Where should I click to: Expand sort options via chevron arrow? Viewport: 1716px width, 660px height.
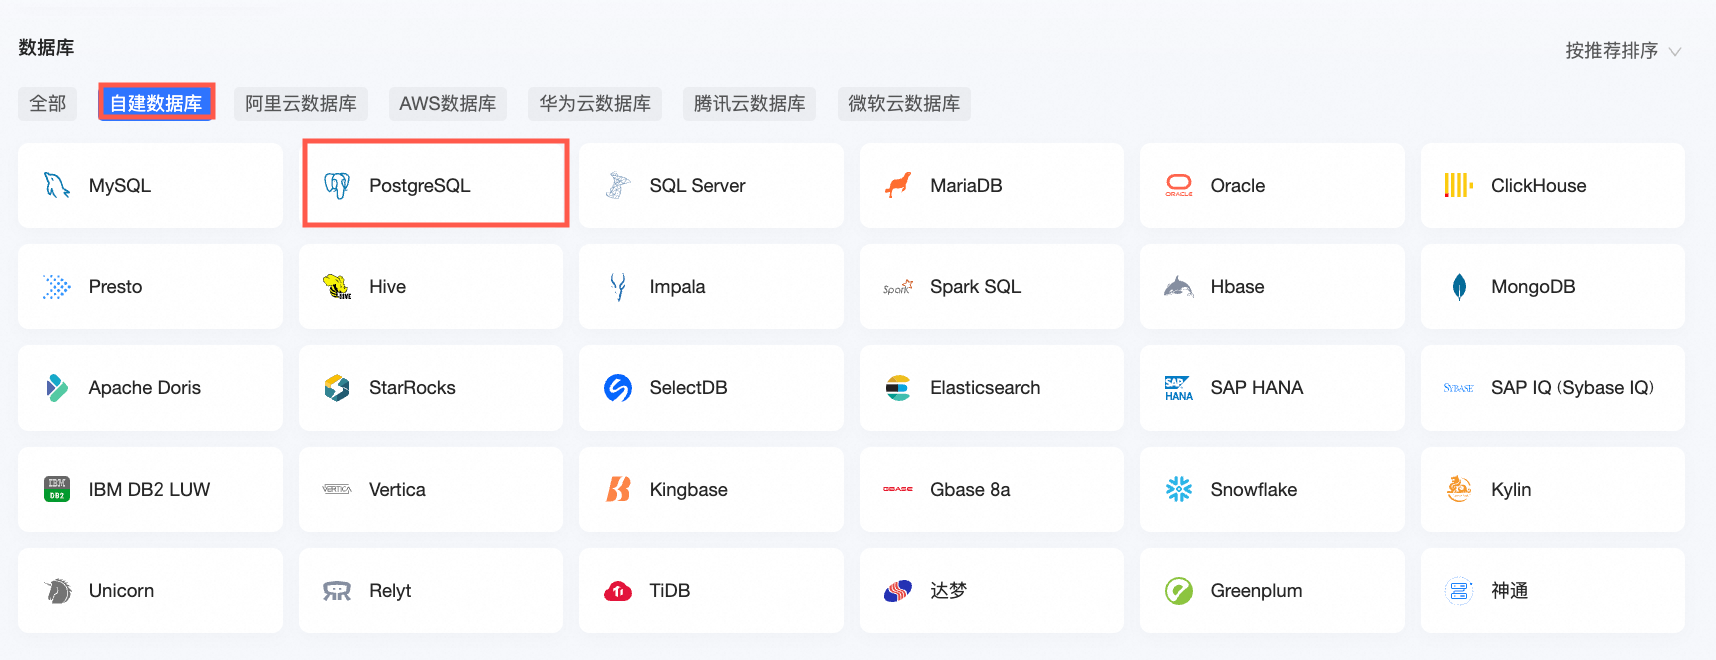click(x=1675, y=52)
